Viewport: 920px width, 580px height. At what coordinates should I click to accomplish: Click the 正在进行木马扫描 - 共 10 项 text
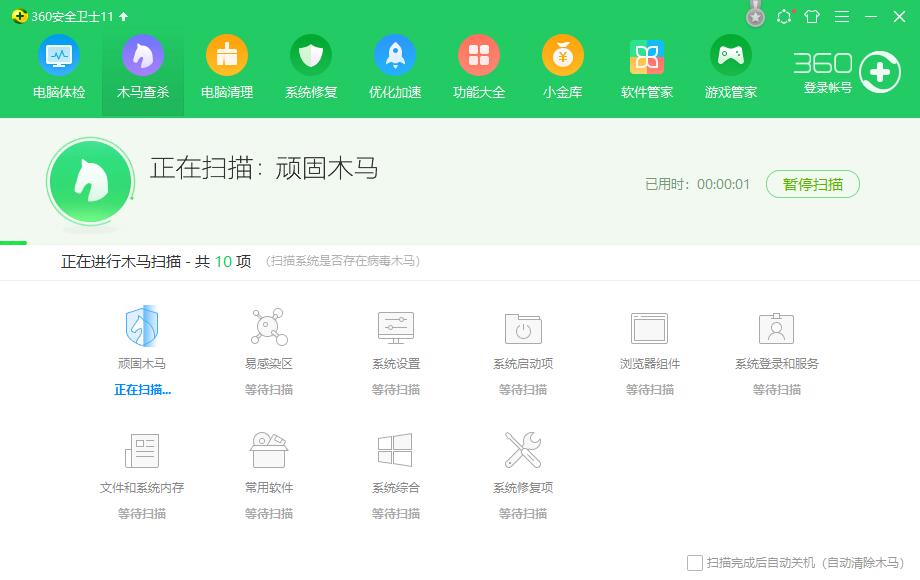click(x=156, y=262)
